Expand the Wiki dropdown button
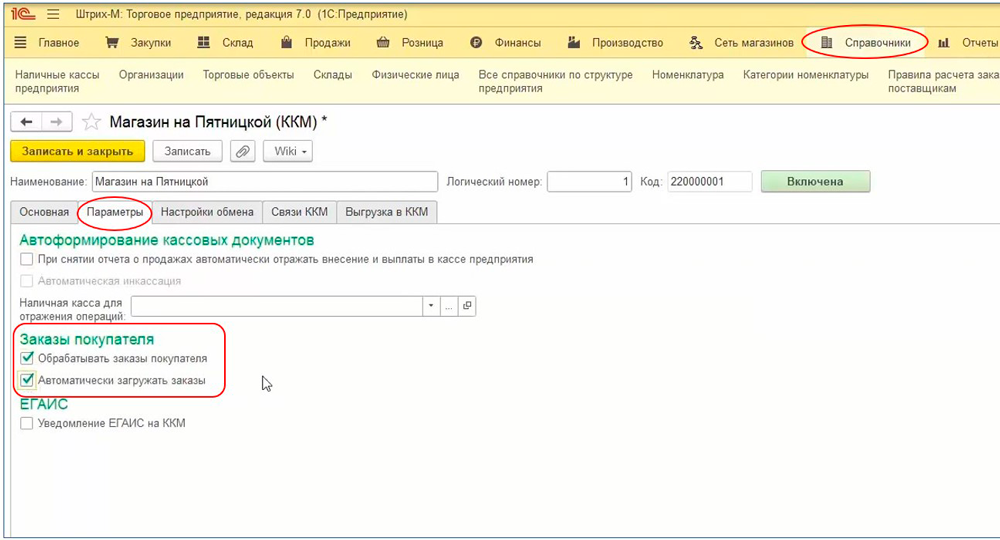1000x540 pixels. 288,151
